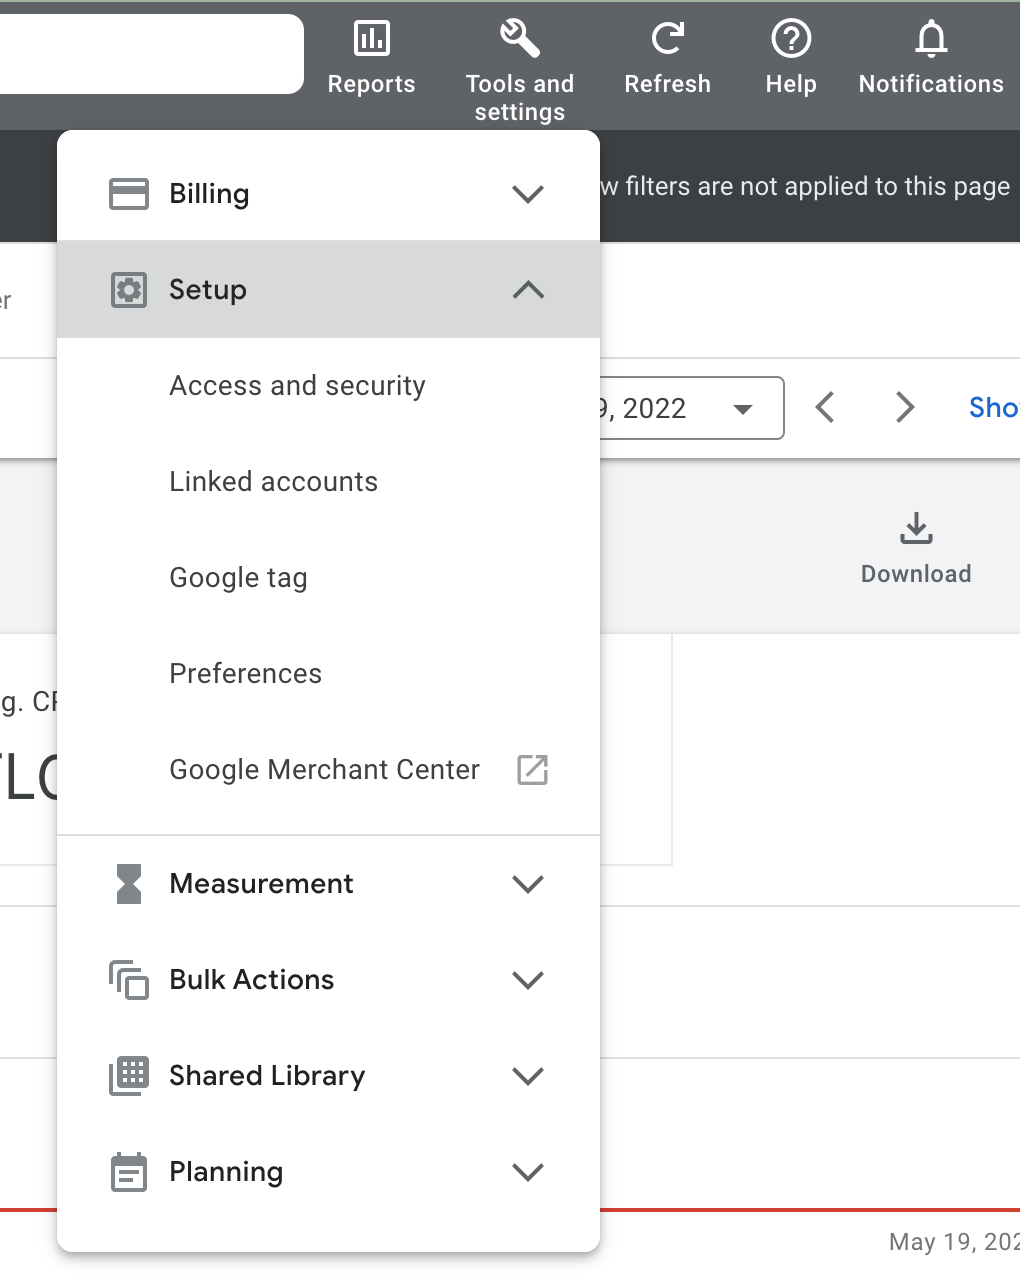Expand the Measurement section
Screen dimensions: 1020x1284
pos(527,884)
